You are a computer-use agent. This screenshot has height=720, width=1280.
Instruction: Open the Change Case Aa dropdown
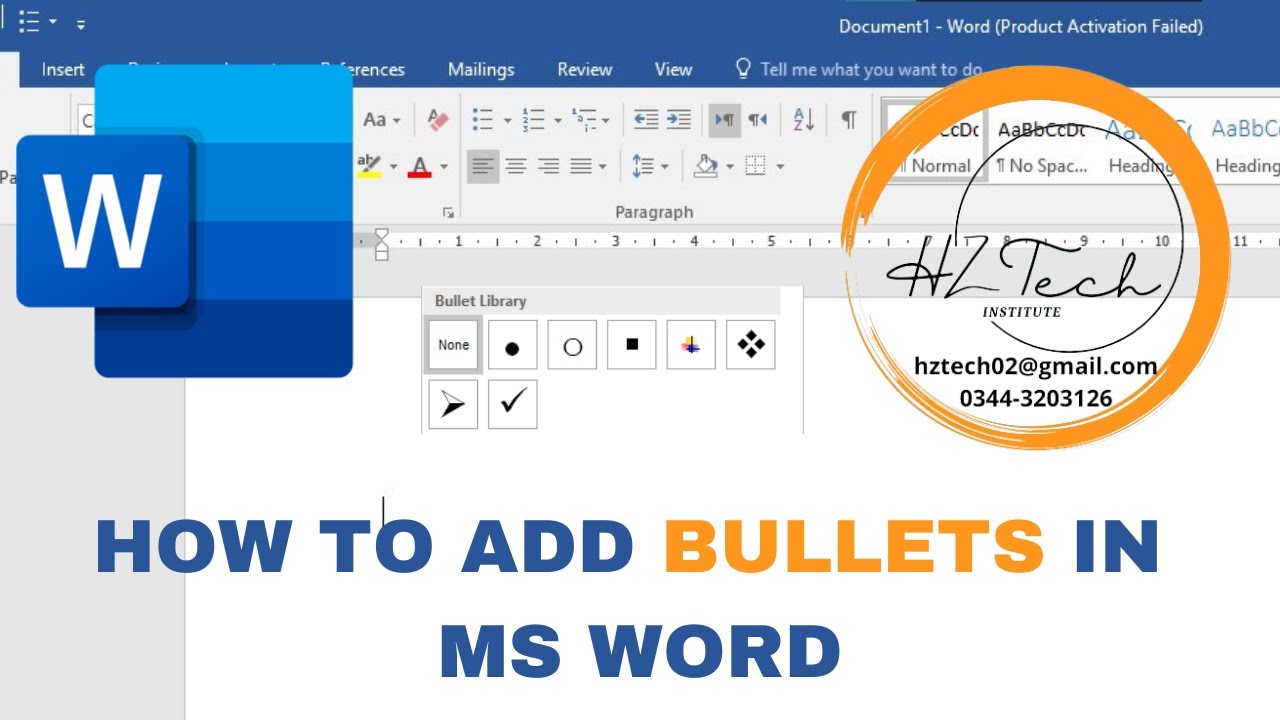point(381,120)
